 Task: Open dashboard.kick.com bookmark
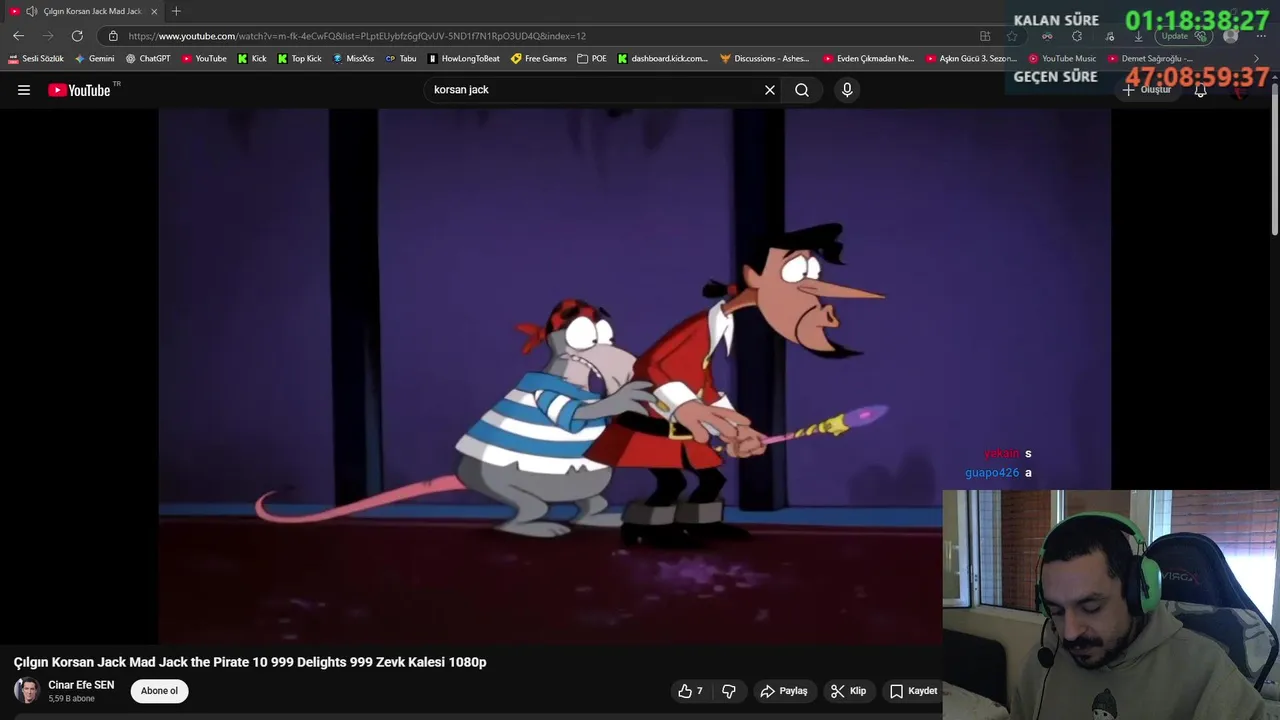pyautogui.click(x=663, y=58)
